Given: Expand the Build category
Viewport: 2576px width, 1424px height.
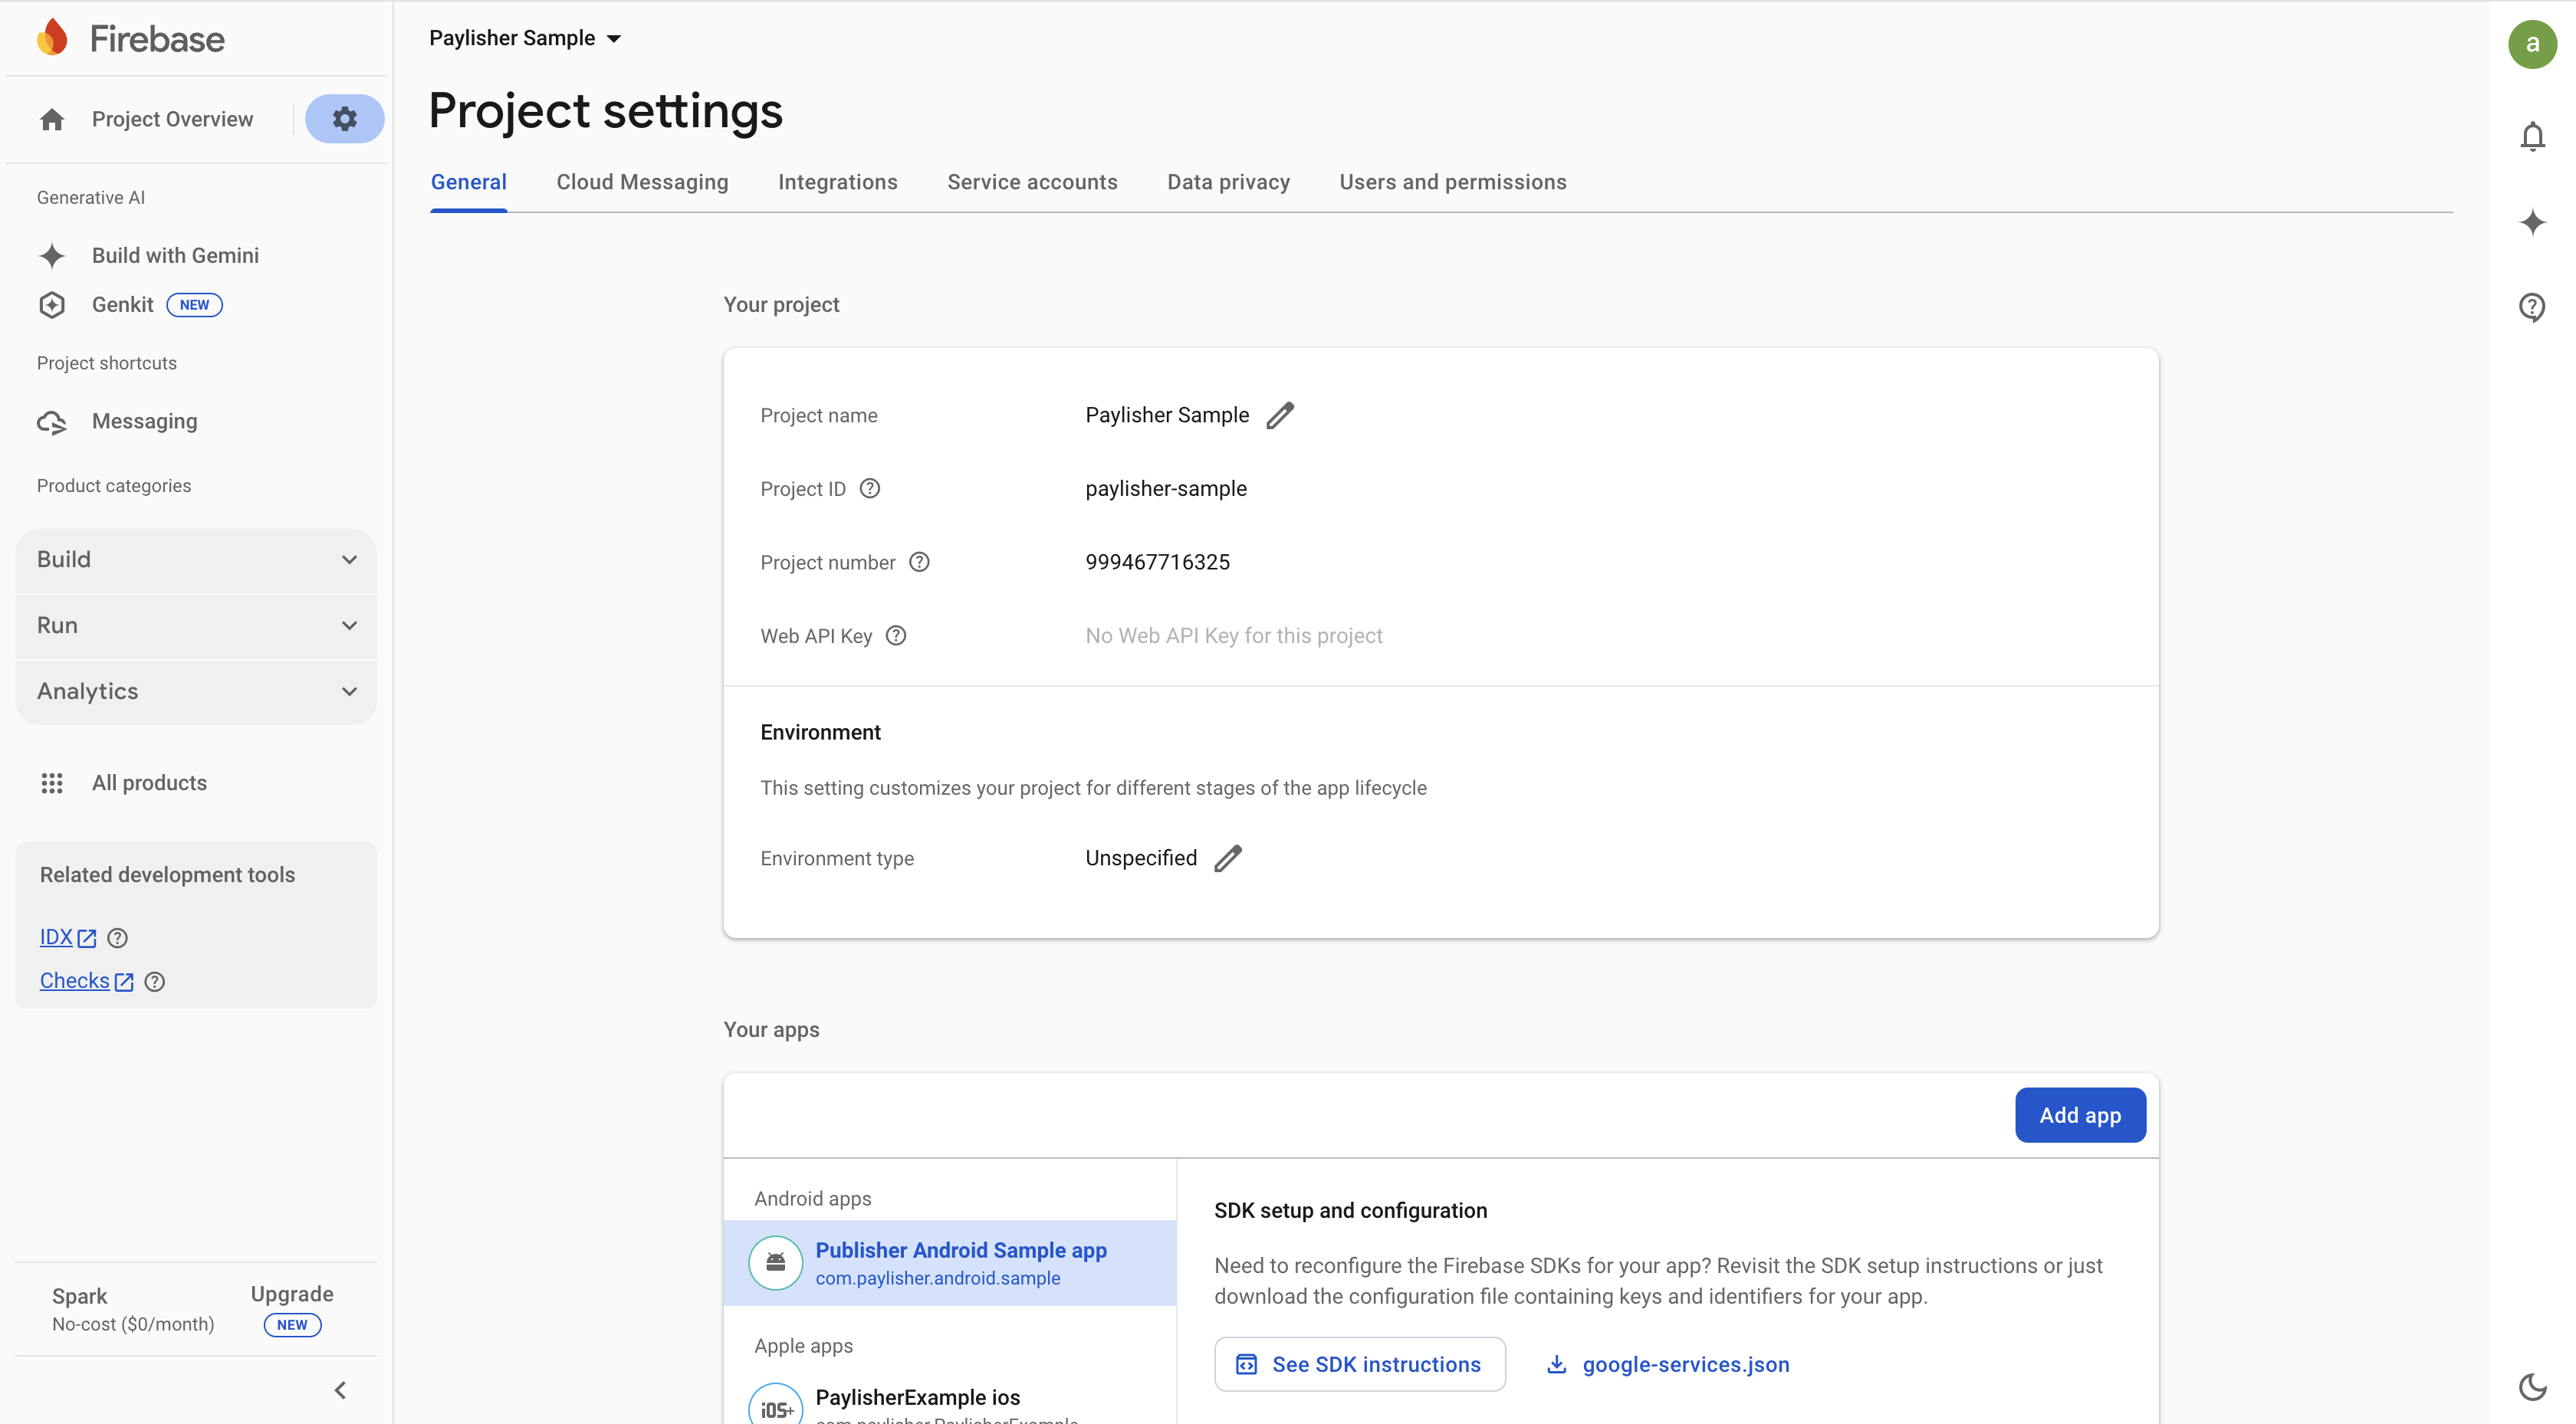Looking at the screenshot, I should tap(196, 560).
